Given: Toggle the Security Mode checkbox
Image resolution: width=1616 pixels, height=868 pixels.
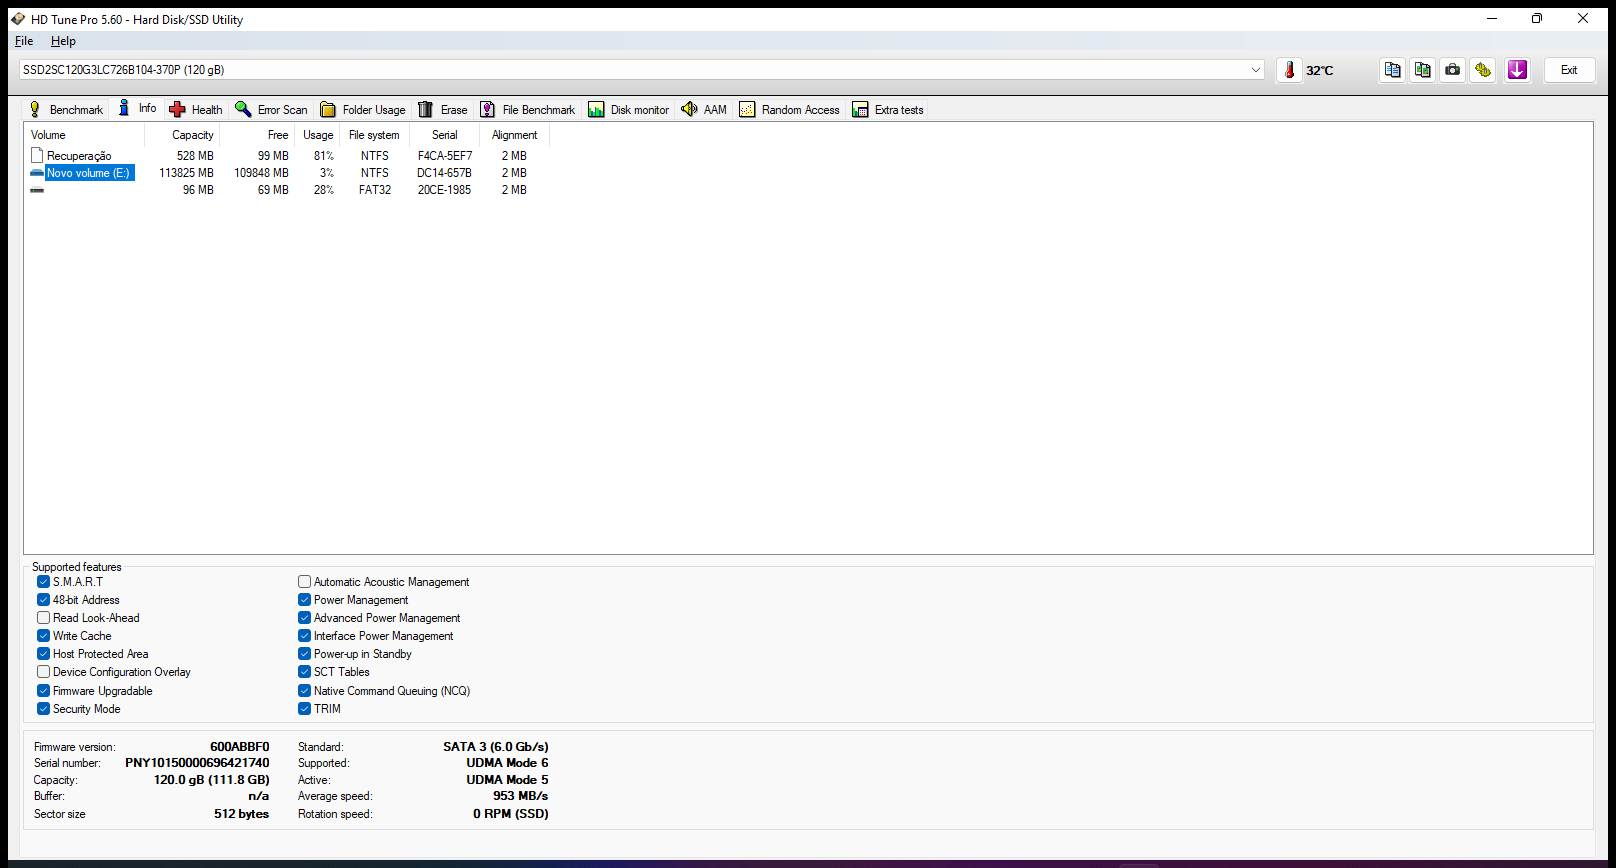Looking at the screenshot, I should click(x=43, y=709).
